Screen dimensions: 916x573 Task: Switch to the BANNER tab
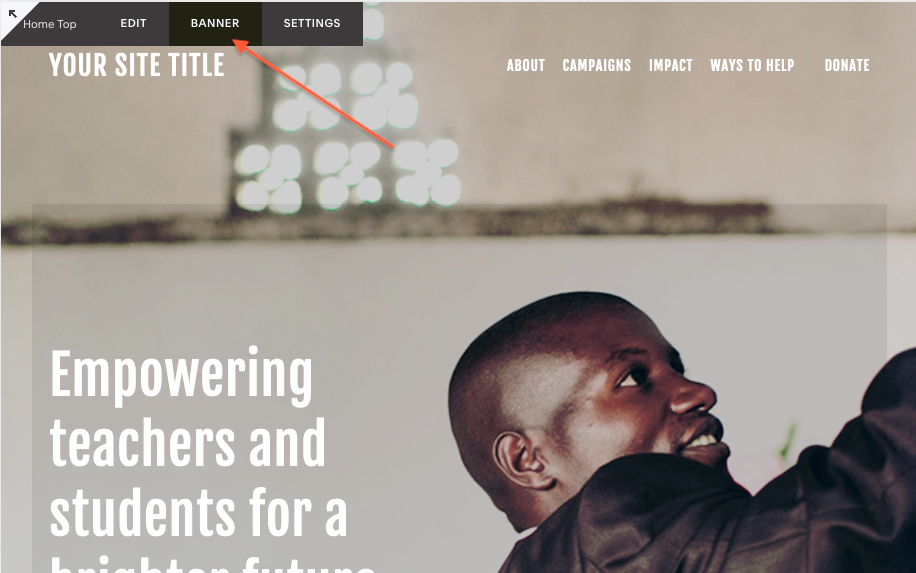[x=215, y=23]
